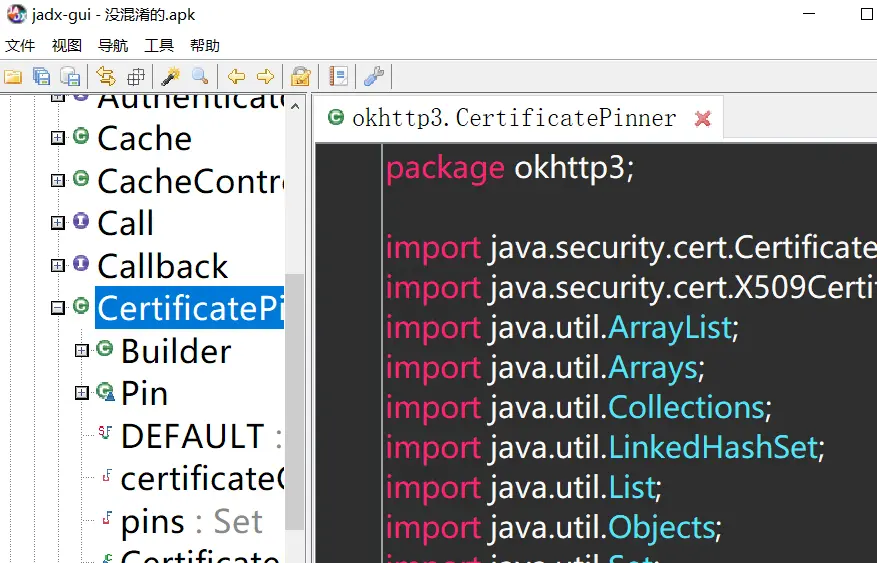Click the DEFAULT static field icon
Viewport: 877px width, 563px height.
(x=105, y=432)
